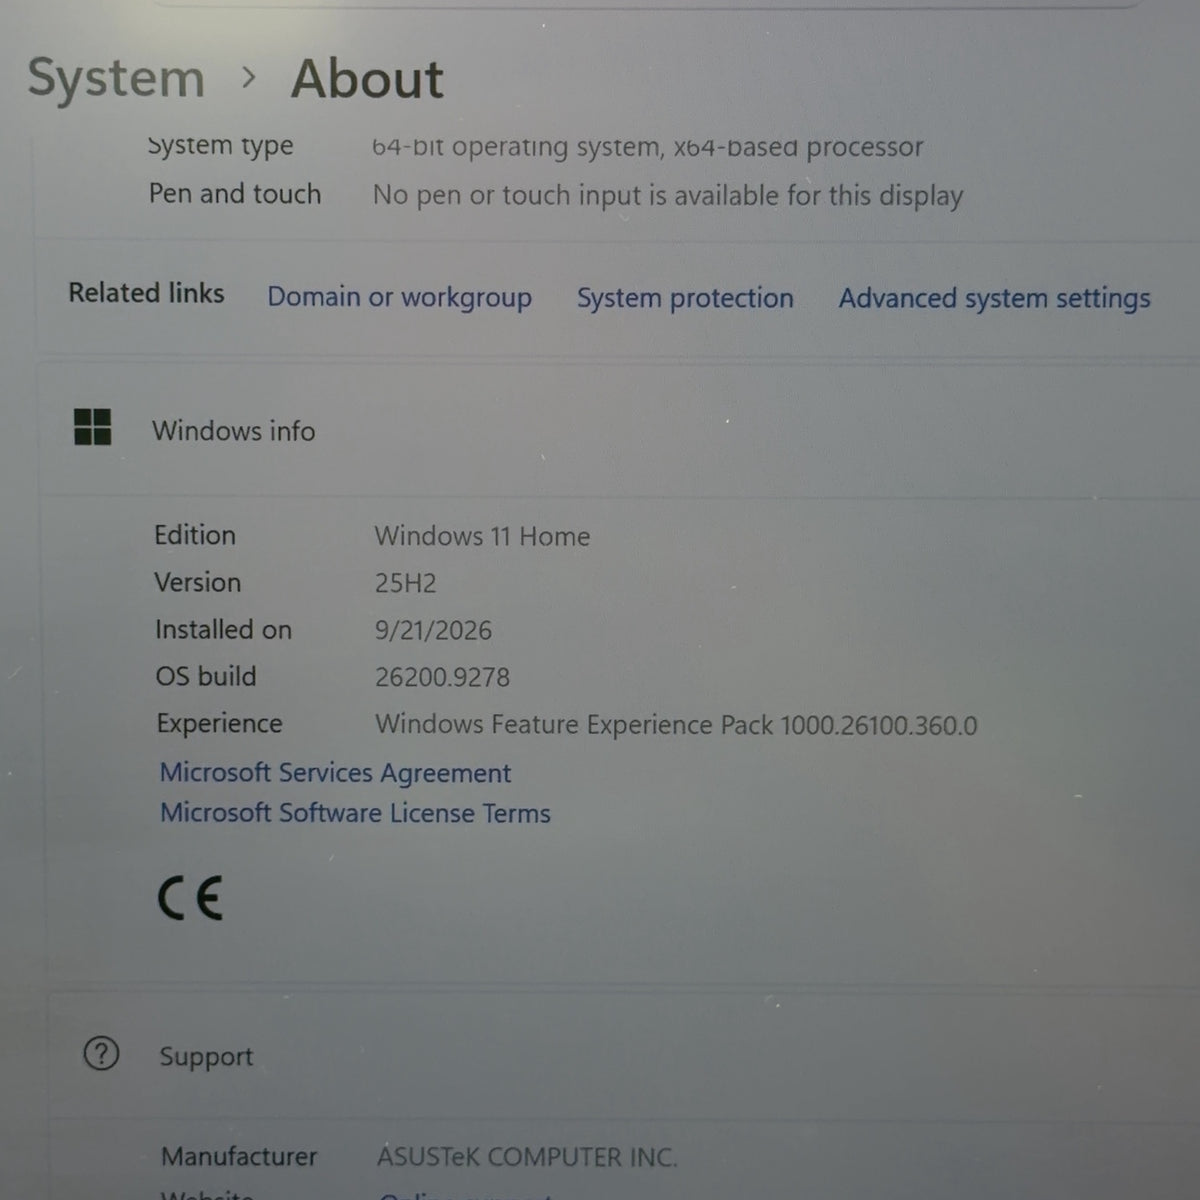The image size is (1200, 1200).
Task: Click the Version label
Action: (x=198, y=582)
